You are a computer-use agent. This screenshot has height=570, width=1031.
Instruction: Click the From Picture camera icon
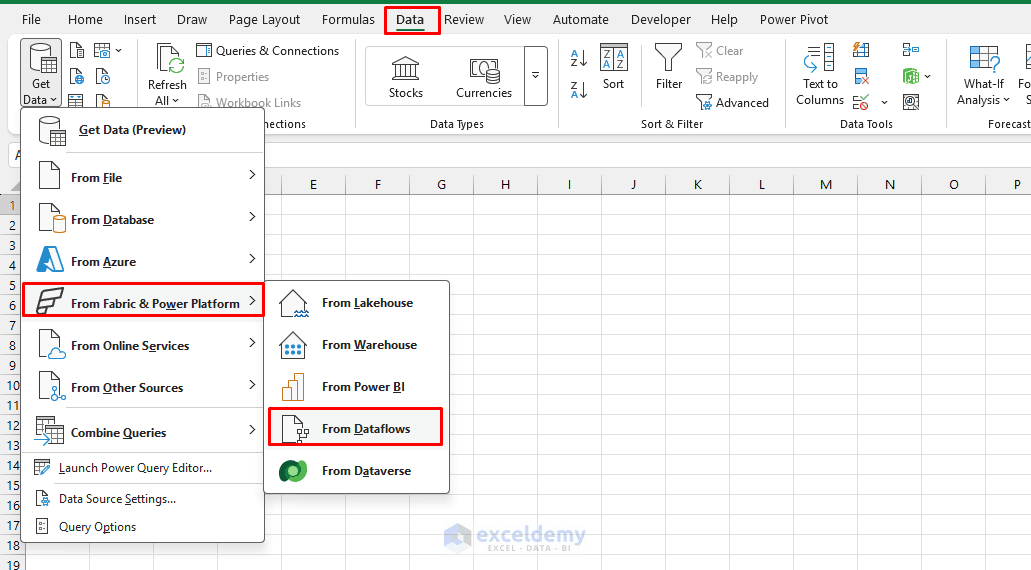pyautogui.click(x=102, y=51)
